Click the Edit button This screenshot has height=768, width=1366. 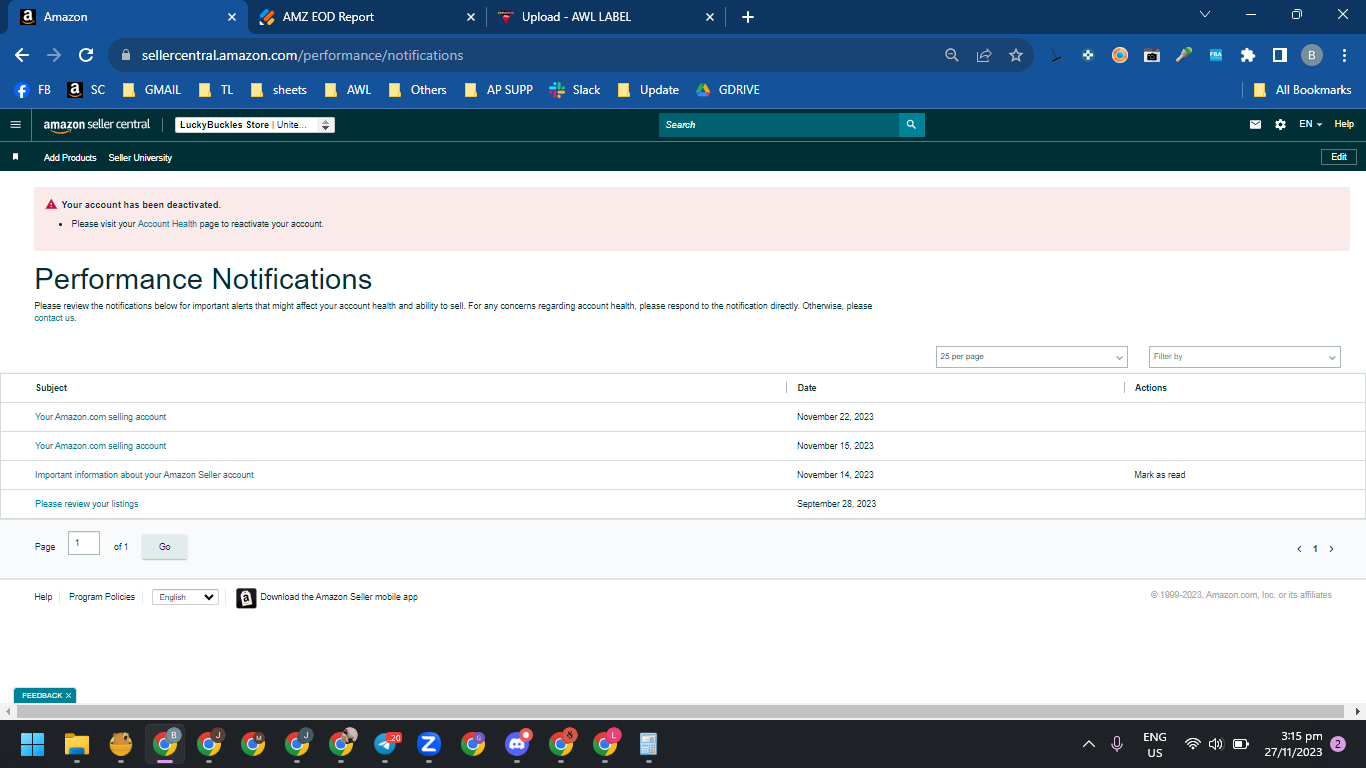[x=1339, y=157]
